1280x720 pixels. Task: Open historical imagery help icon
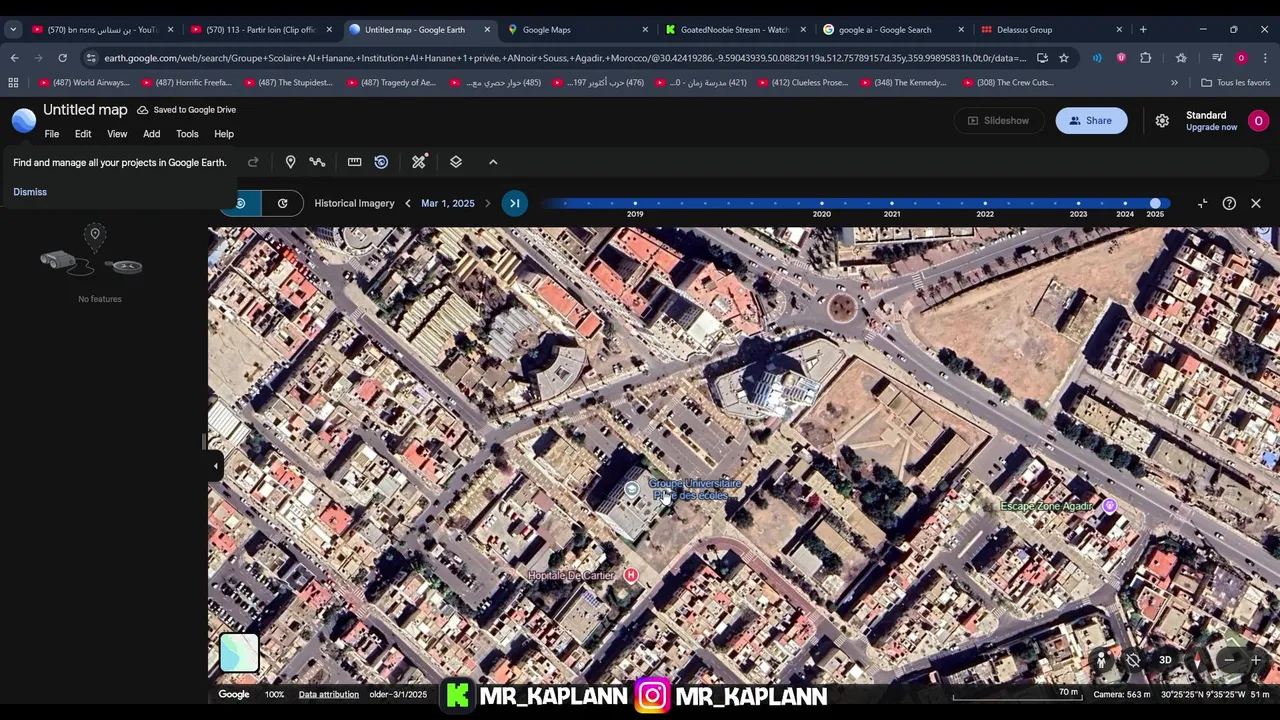coord(1229,203)
